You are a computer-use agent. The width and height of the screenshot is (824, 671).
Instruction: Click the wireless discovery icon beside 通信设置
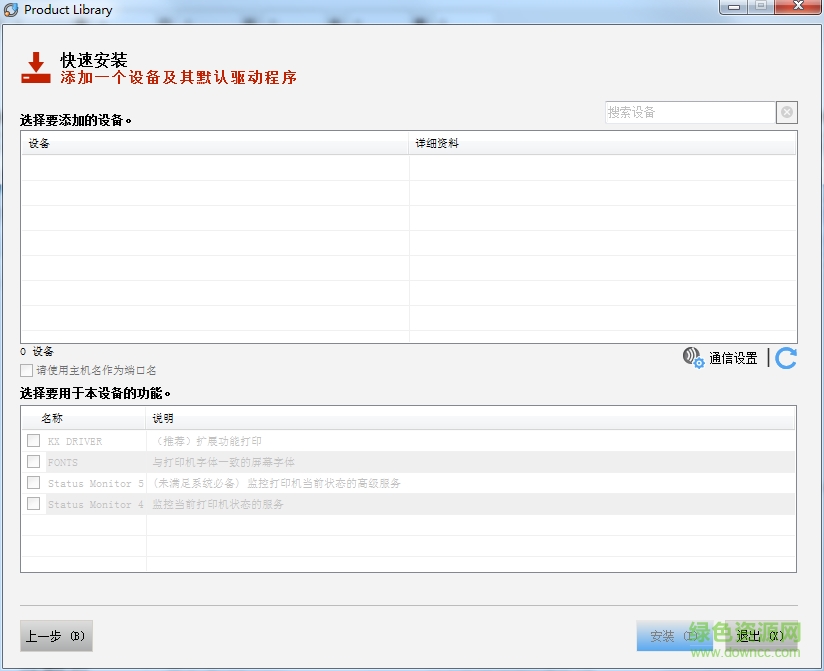tap(690, 353)
